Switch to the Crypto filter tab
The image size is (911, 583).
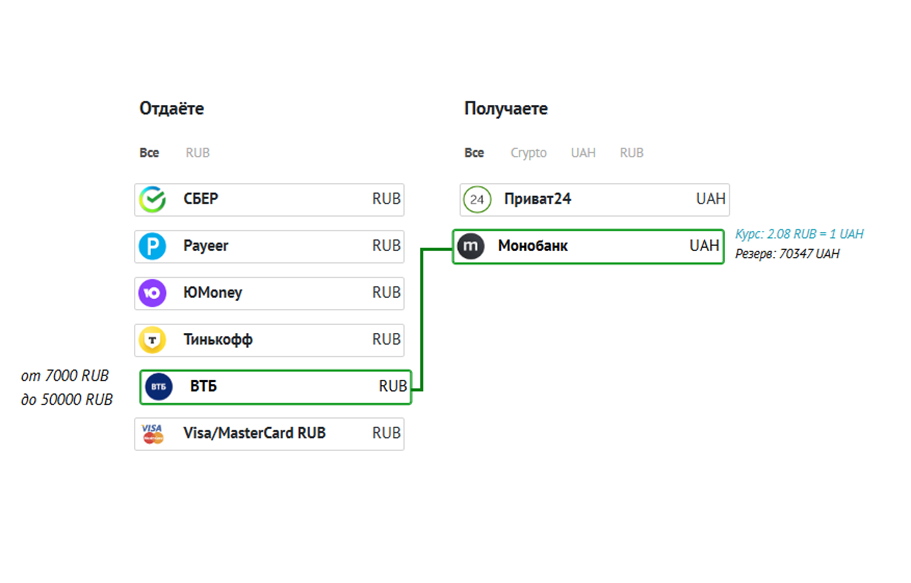coord(528,153)
